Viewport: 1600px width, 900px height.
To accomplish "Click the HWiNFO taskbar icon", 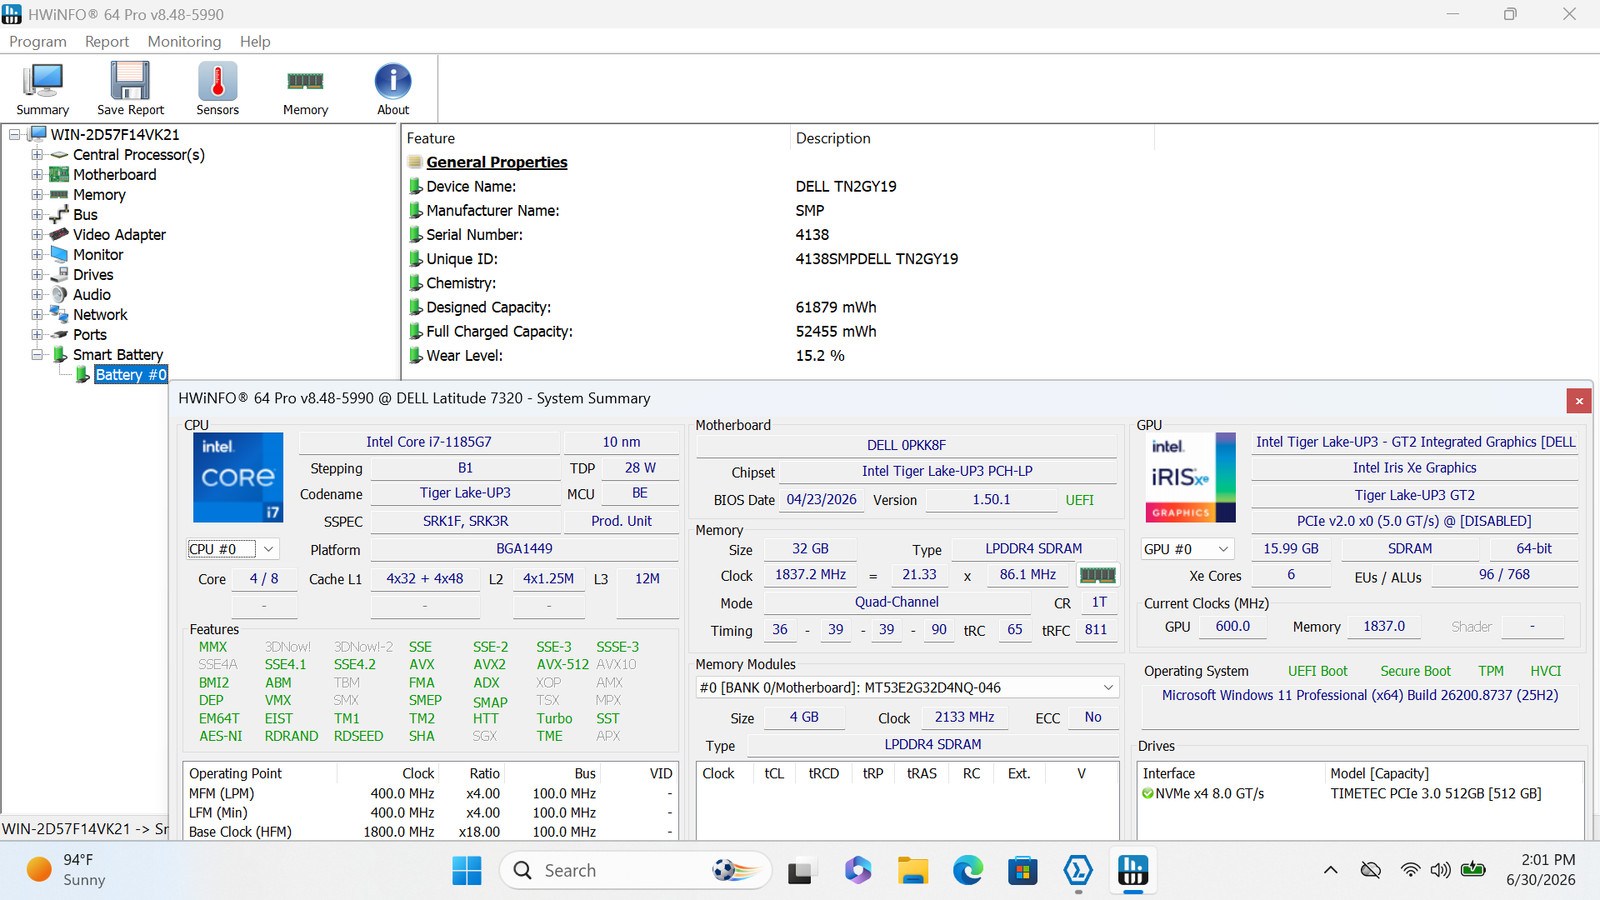I will (1132, 871).
